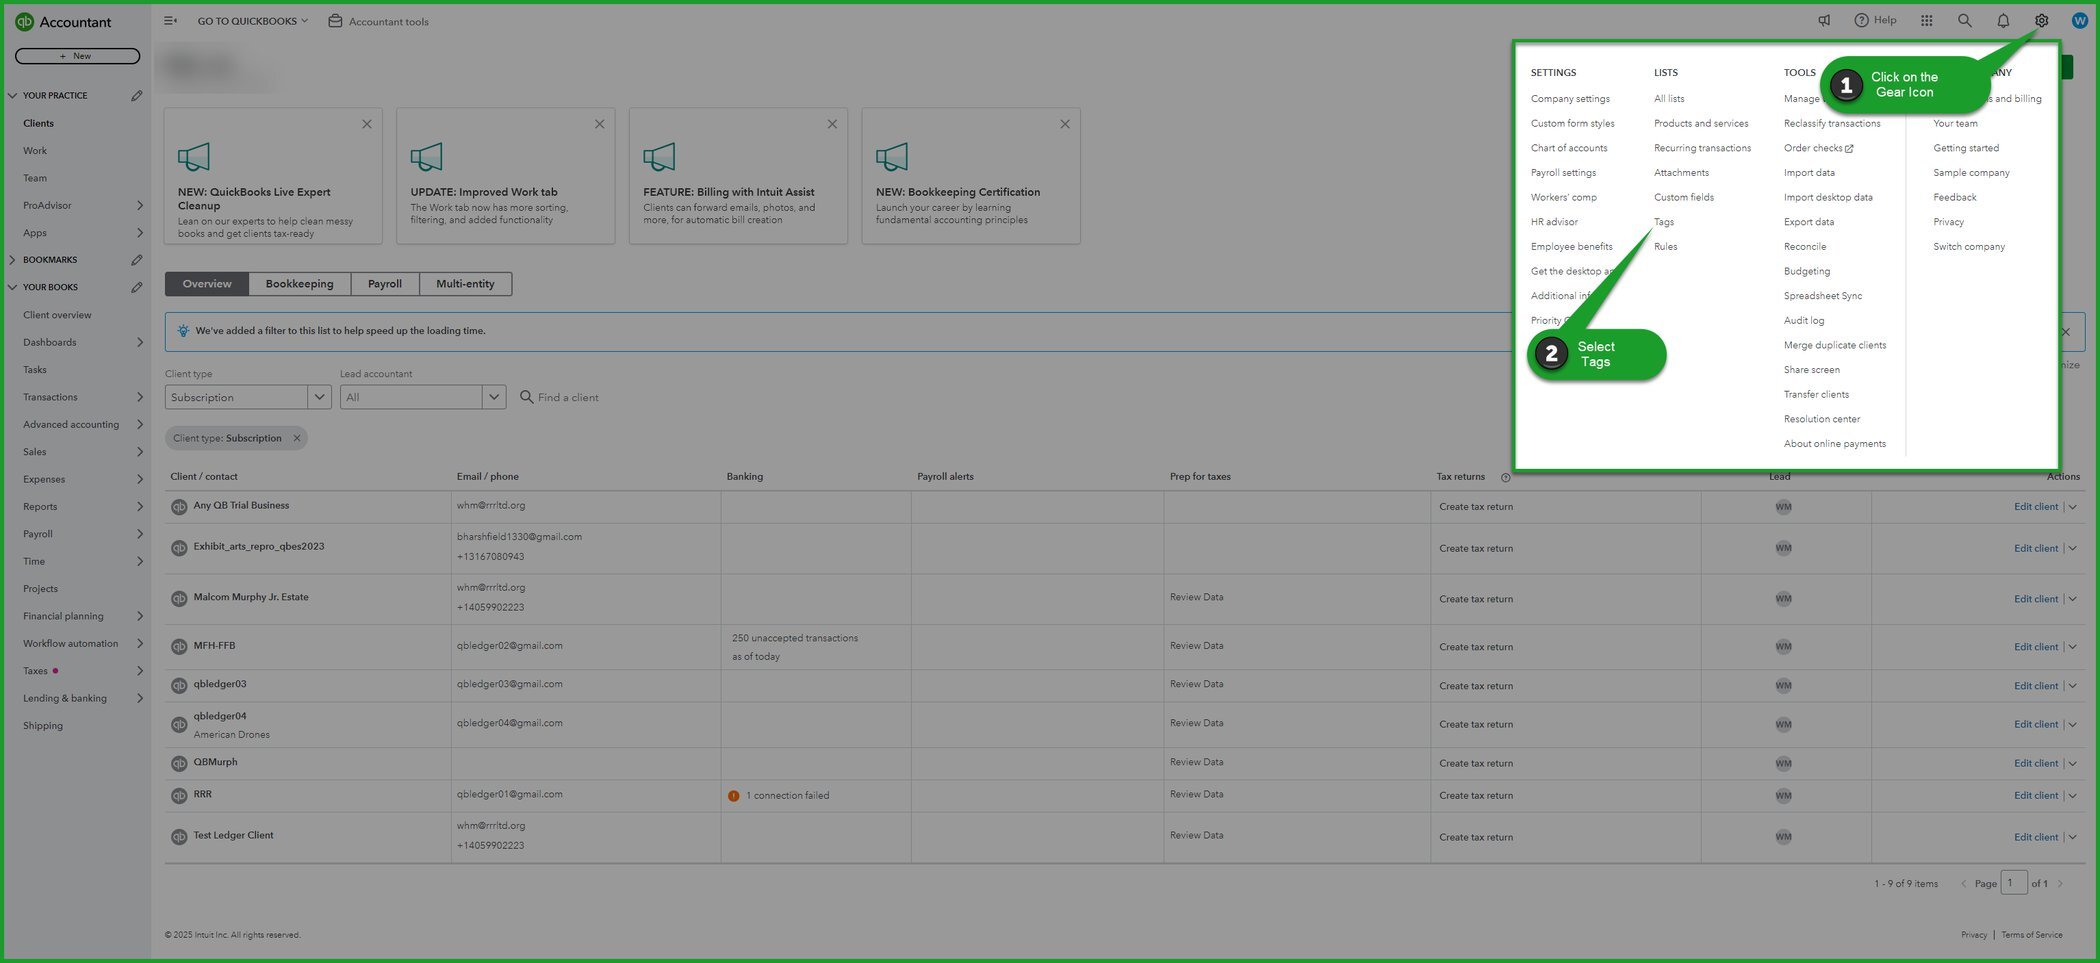Select Tags in the Lists menu

[1663, 222]
